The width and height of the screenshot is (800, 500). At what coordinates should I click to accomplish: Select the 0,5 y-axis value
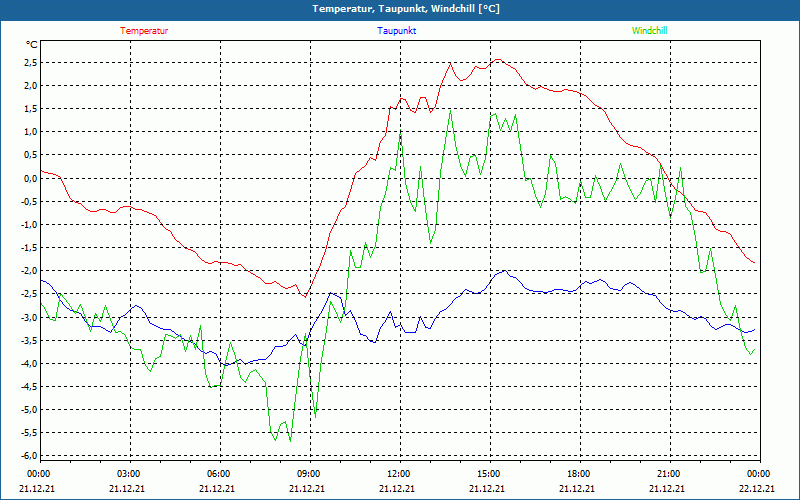pyautogui.click(x=30, y=155)
